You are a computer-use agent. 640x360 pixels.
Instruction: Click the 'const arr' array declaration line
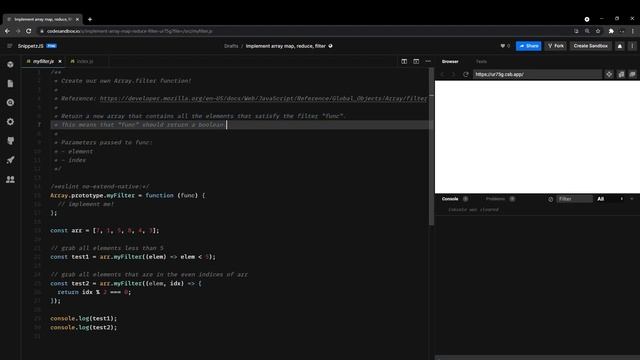[x=104, y=231]
